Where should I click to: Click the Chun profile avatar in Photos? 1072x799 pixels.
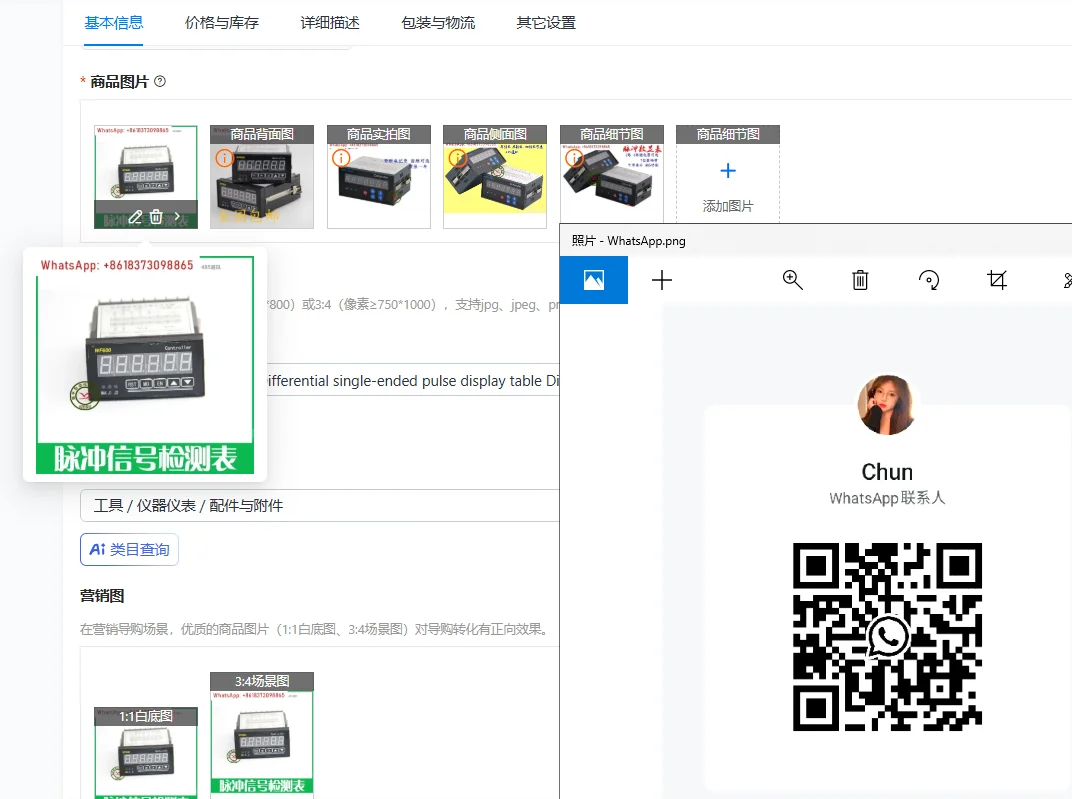pyautogui.click(x=887, y=405)
